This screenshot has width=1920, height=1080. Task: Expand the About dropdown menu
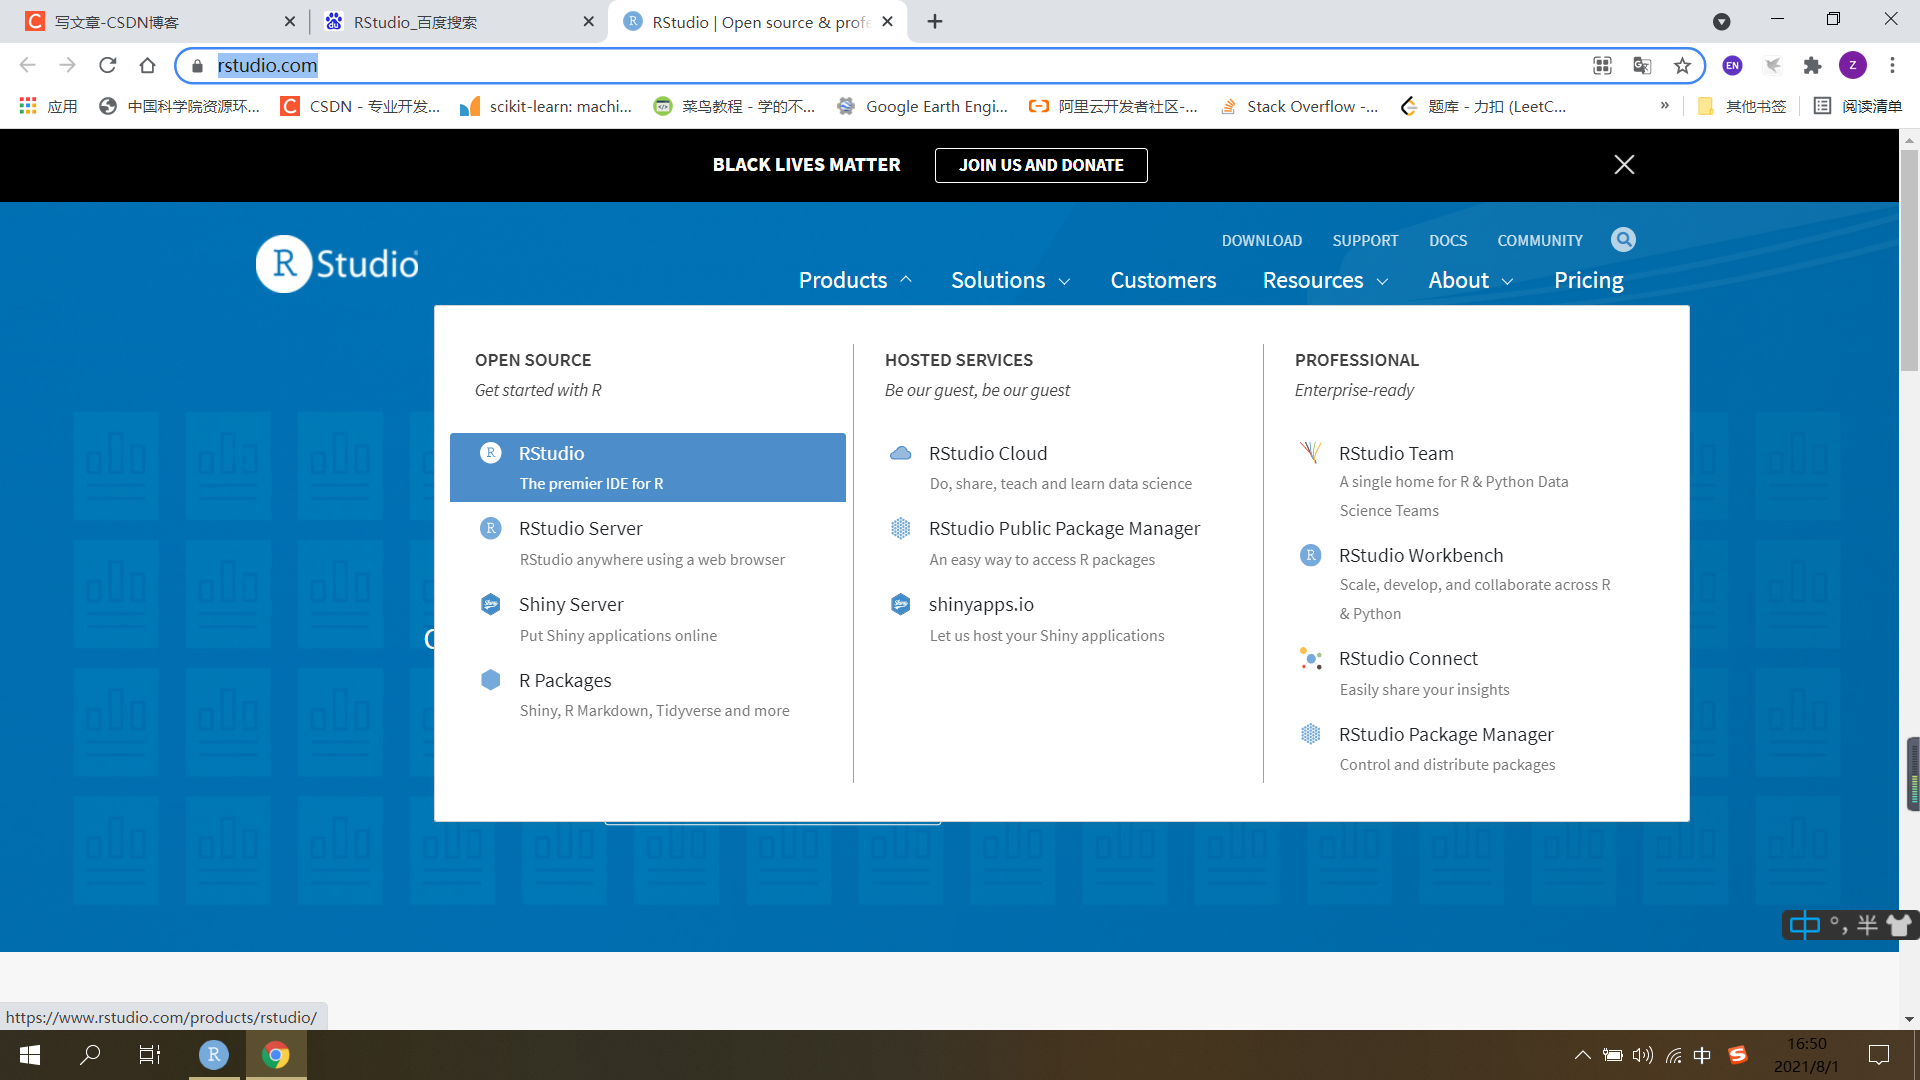(x=1470, y=281)
